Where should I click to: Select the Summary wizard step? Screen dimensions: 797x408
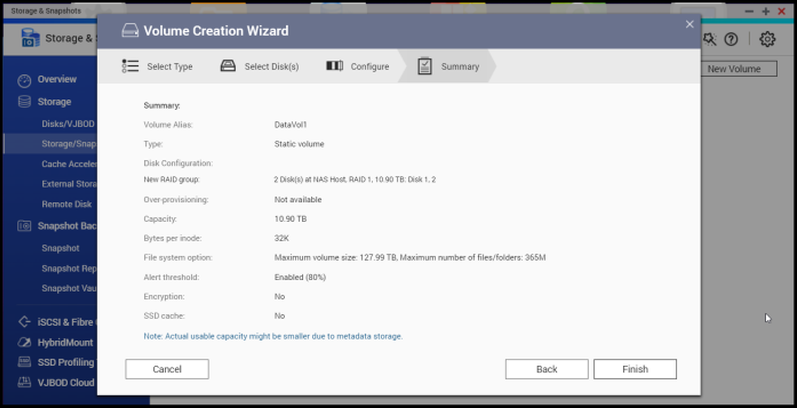point(447,67)
